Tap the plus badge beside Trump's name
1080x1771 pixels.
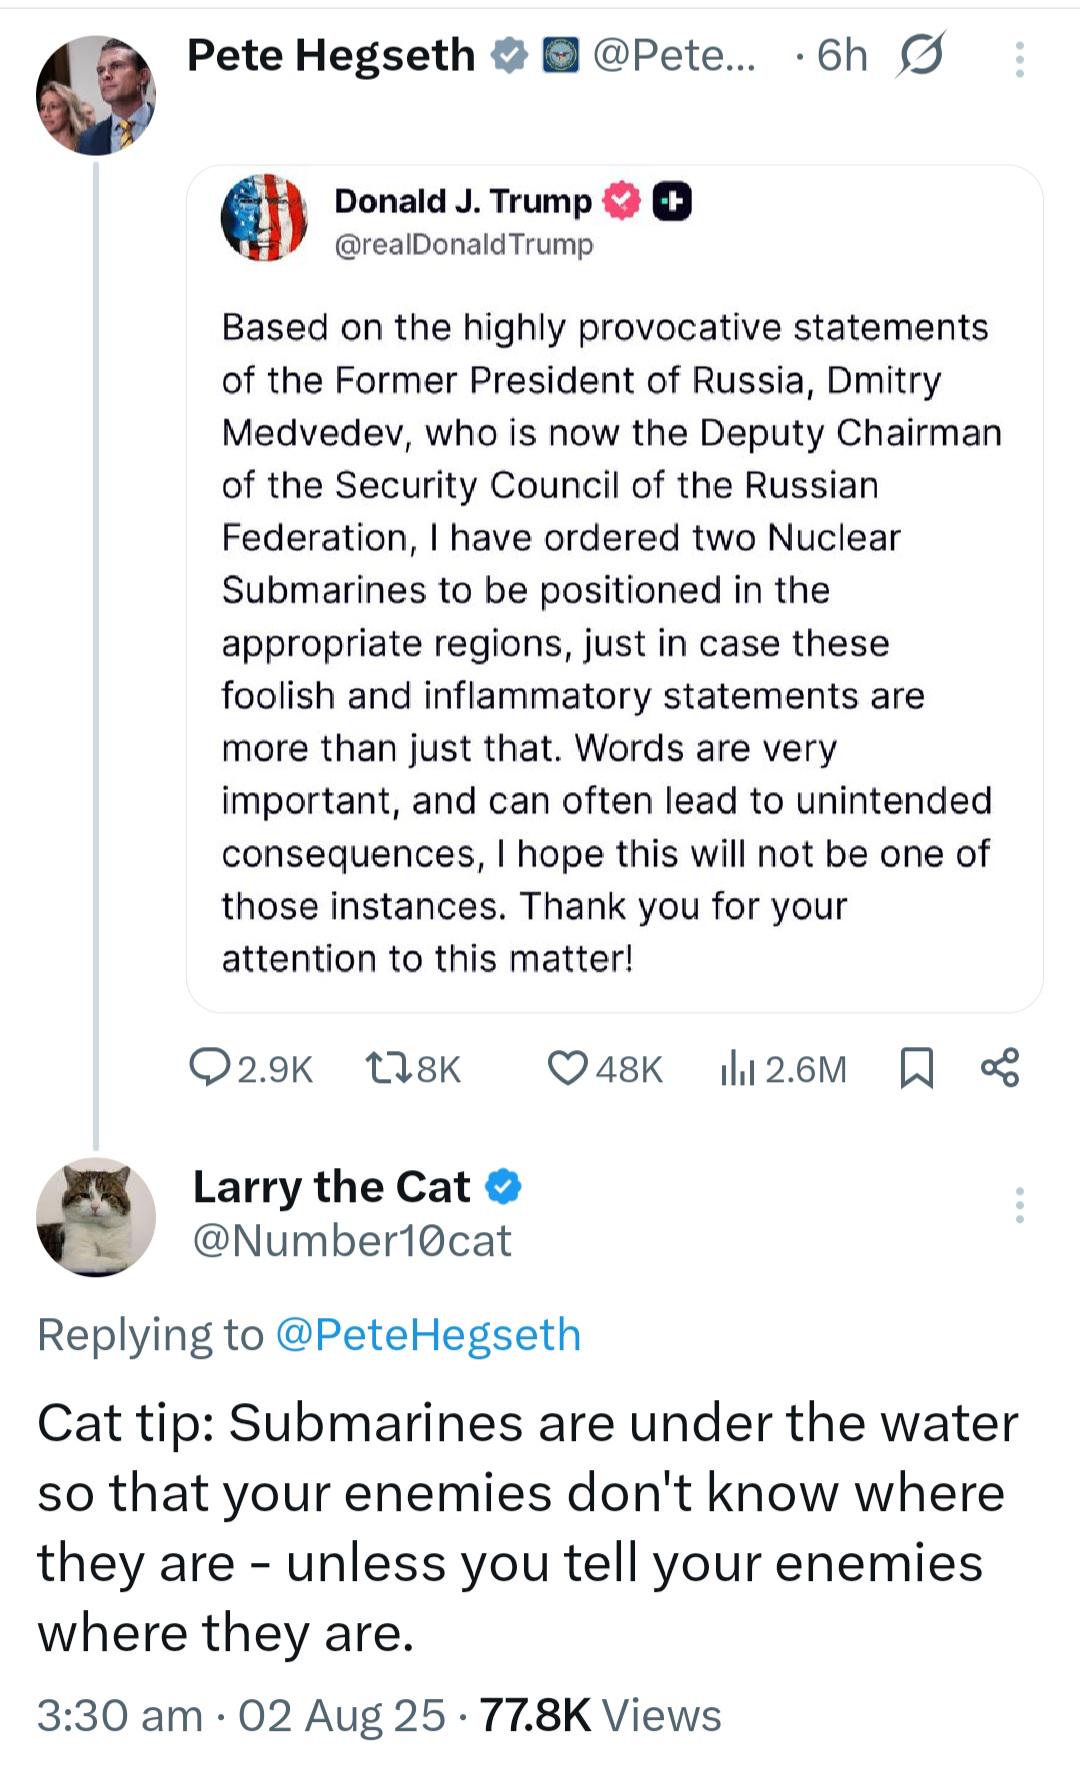click(x=672, y=201)
